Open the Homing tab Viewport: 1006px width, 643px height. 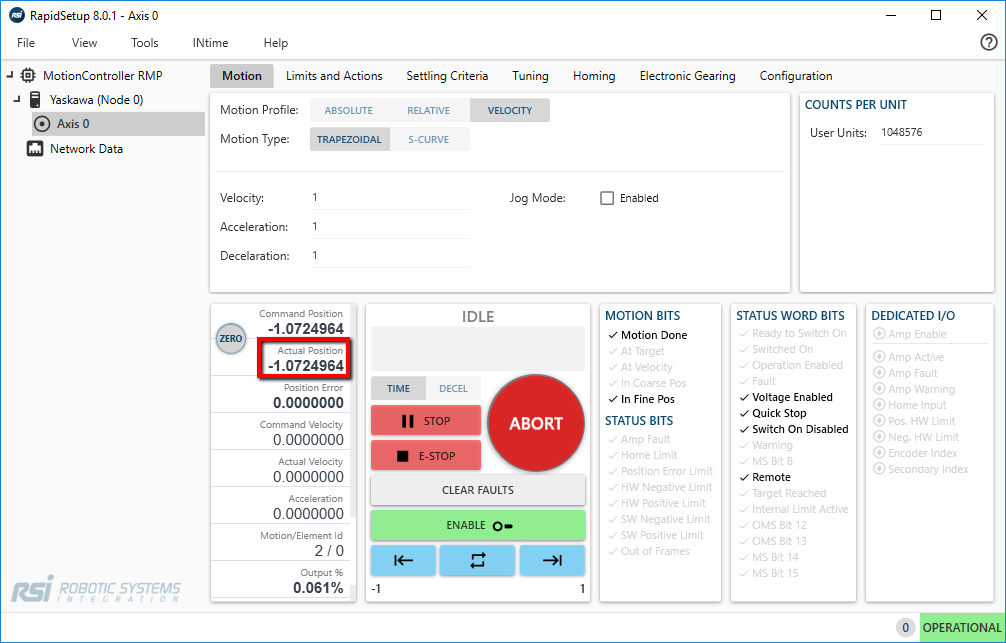[x=594, y=76]
